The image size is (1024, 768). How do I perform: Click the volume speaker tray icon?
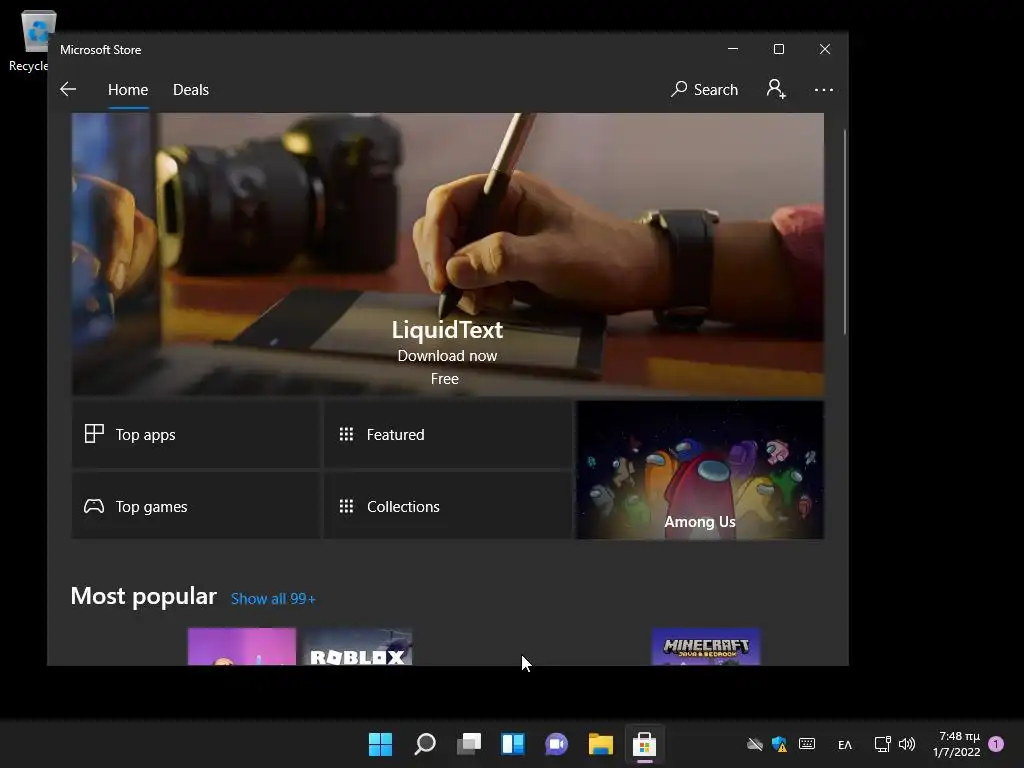(907, 744)
